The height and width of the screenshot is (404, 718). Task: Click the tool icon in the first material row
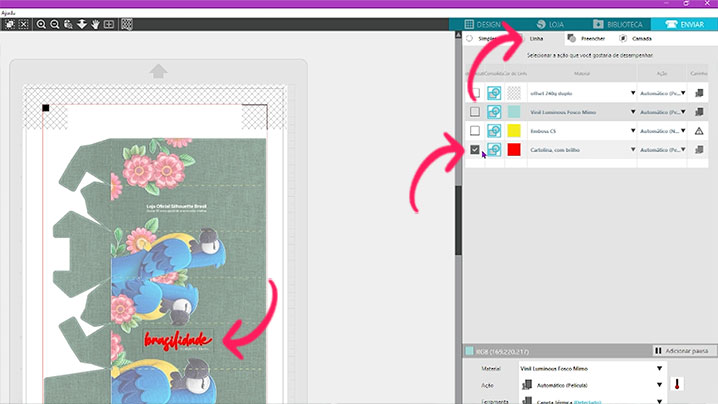pyautogui.click(x=699, y=93)
